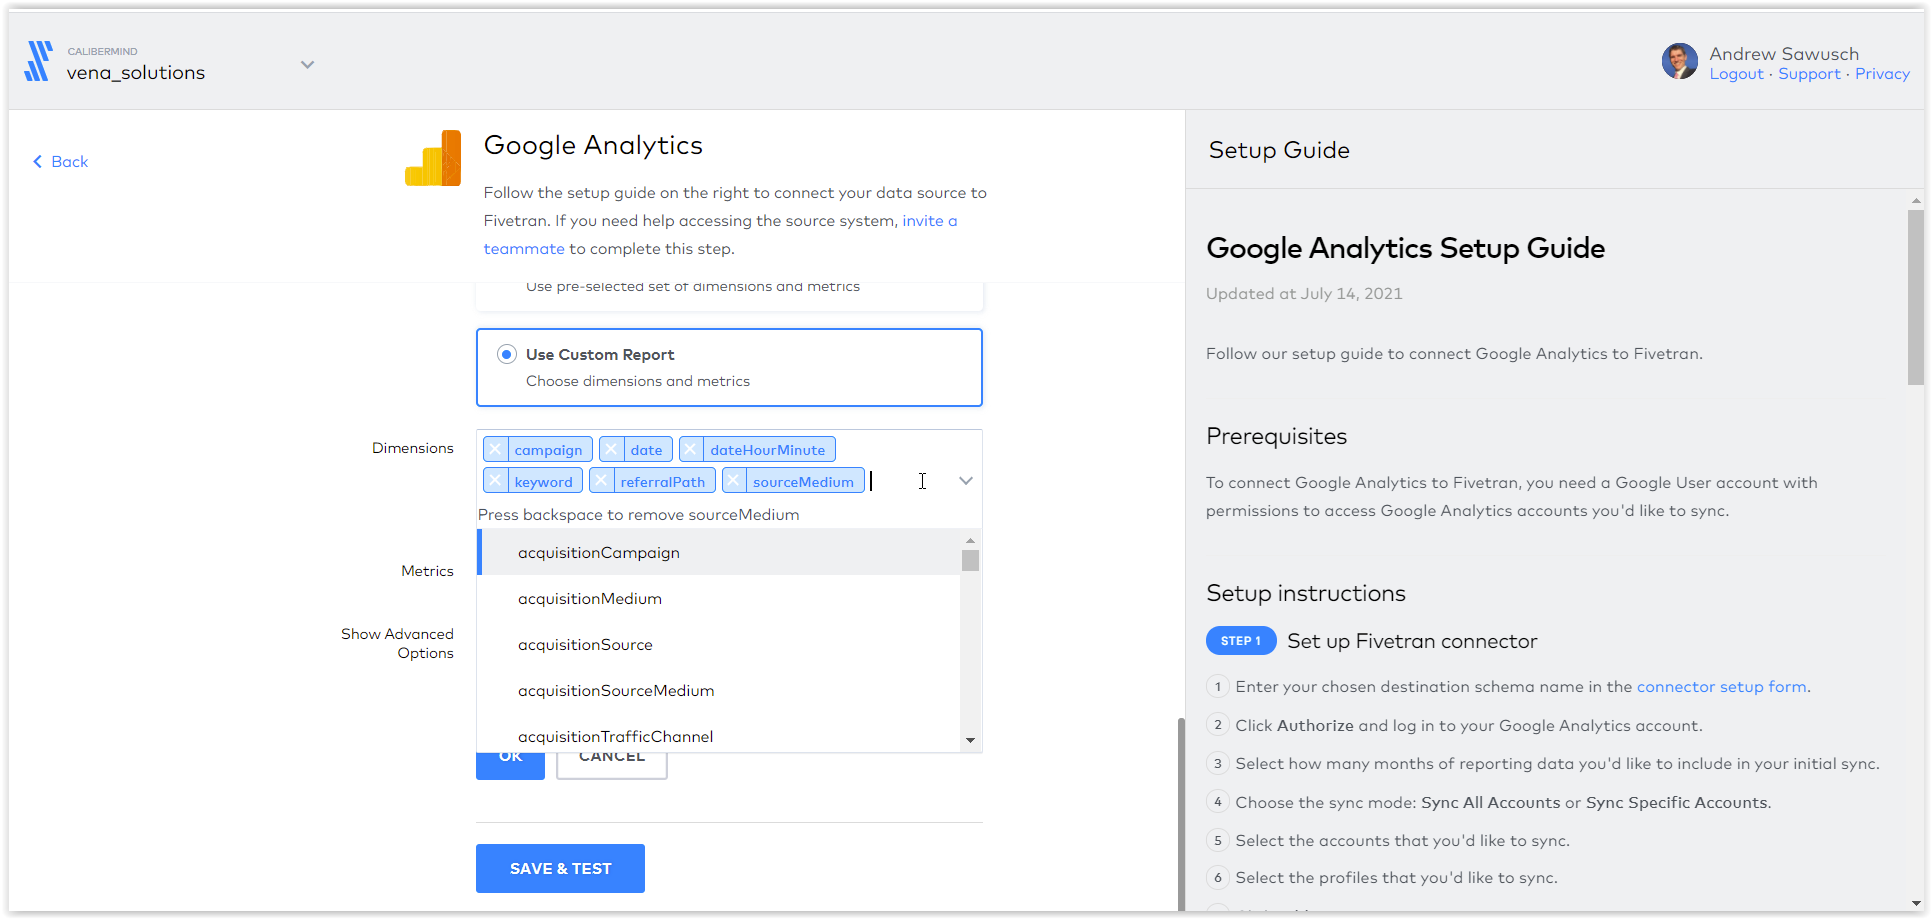The width and height of the screenshot is (1932, 919).
Task: Choose acquisitionSource from the dimensions list
Action: pyautogui.click(x=719, y=644)
